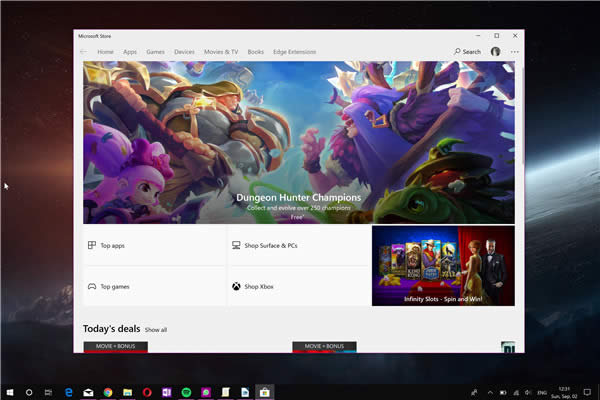The height and width of the screenshot is (400, 600).
Task: Open the Books tab
Action: 256,52
